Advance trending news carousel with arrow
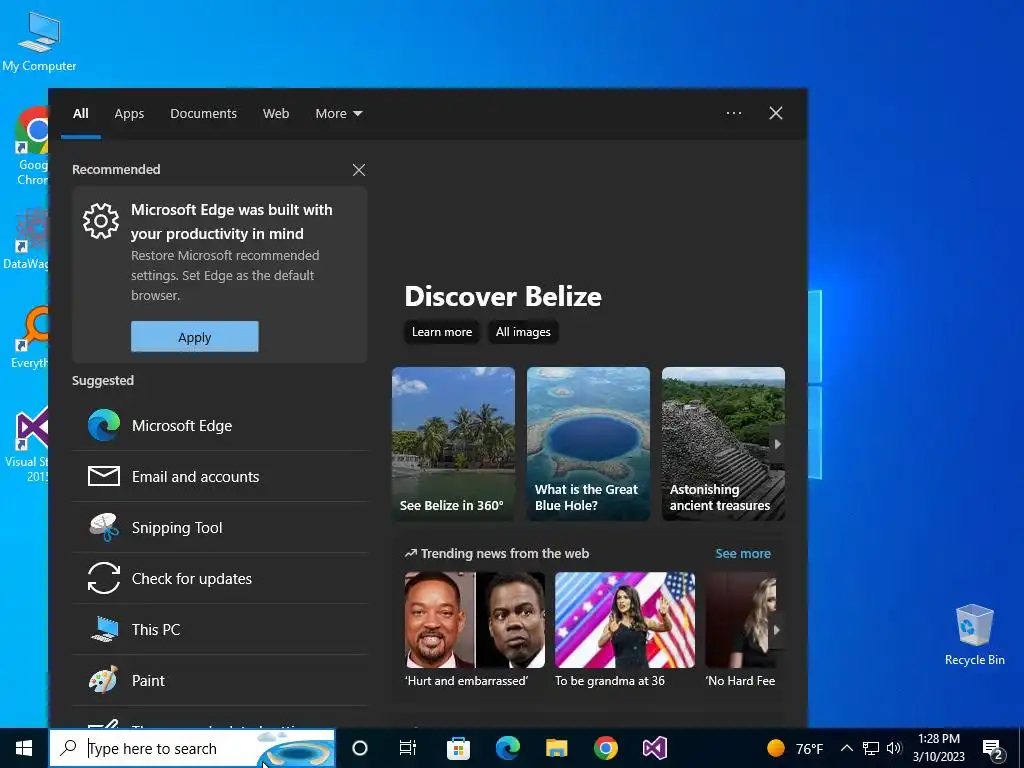Viewport: 1024px width, 768px height. 776,630
